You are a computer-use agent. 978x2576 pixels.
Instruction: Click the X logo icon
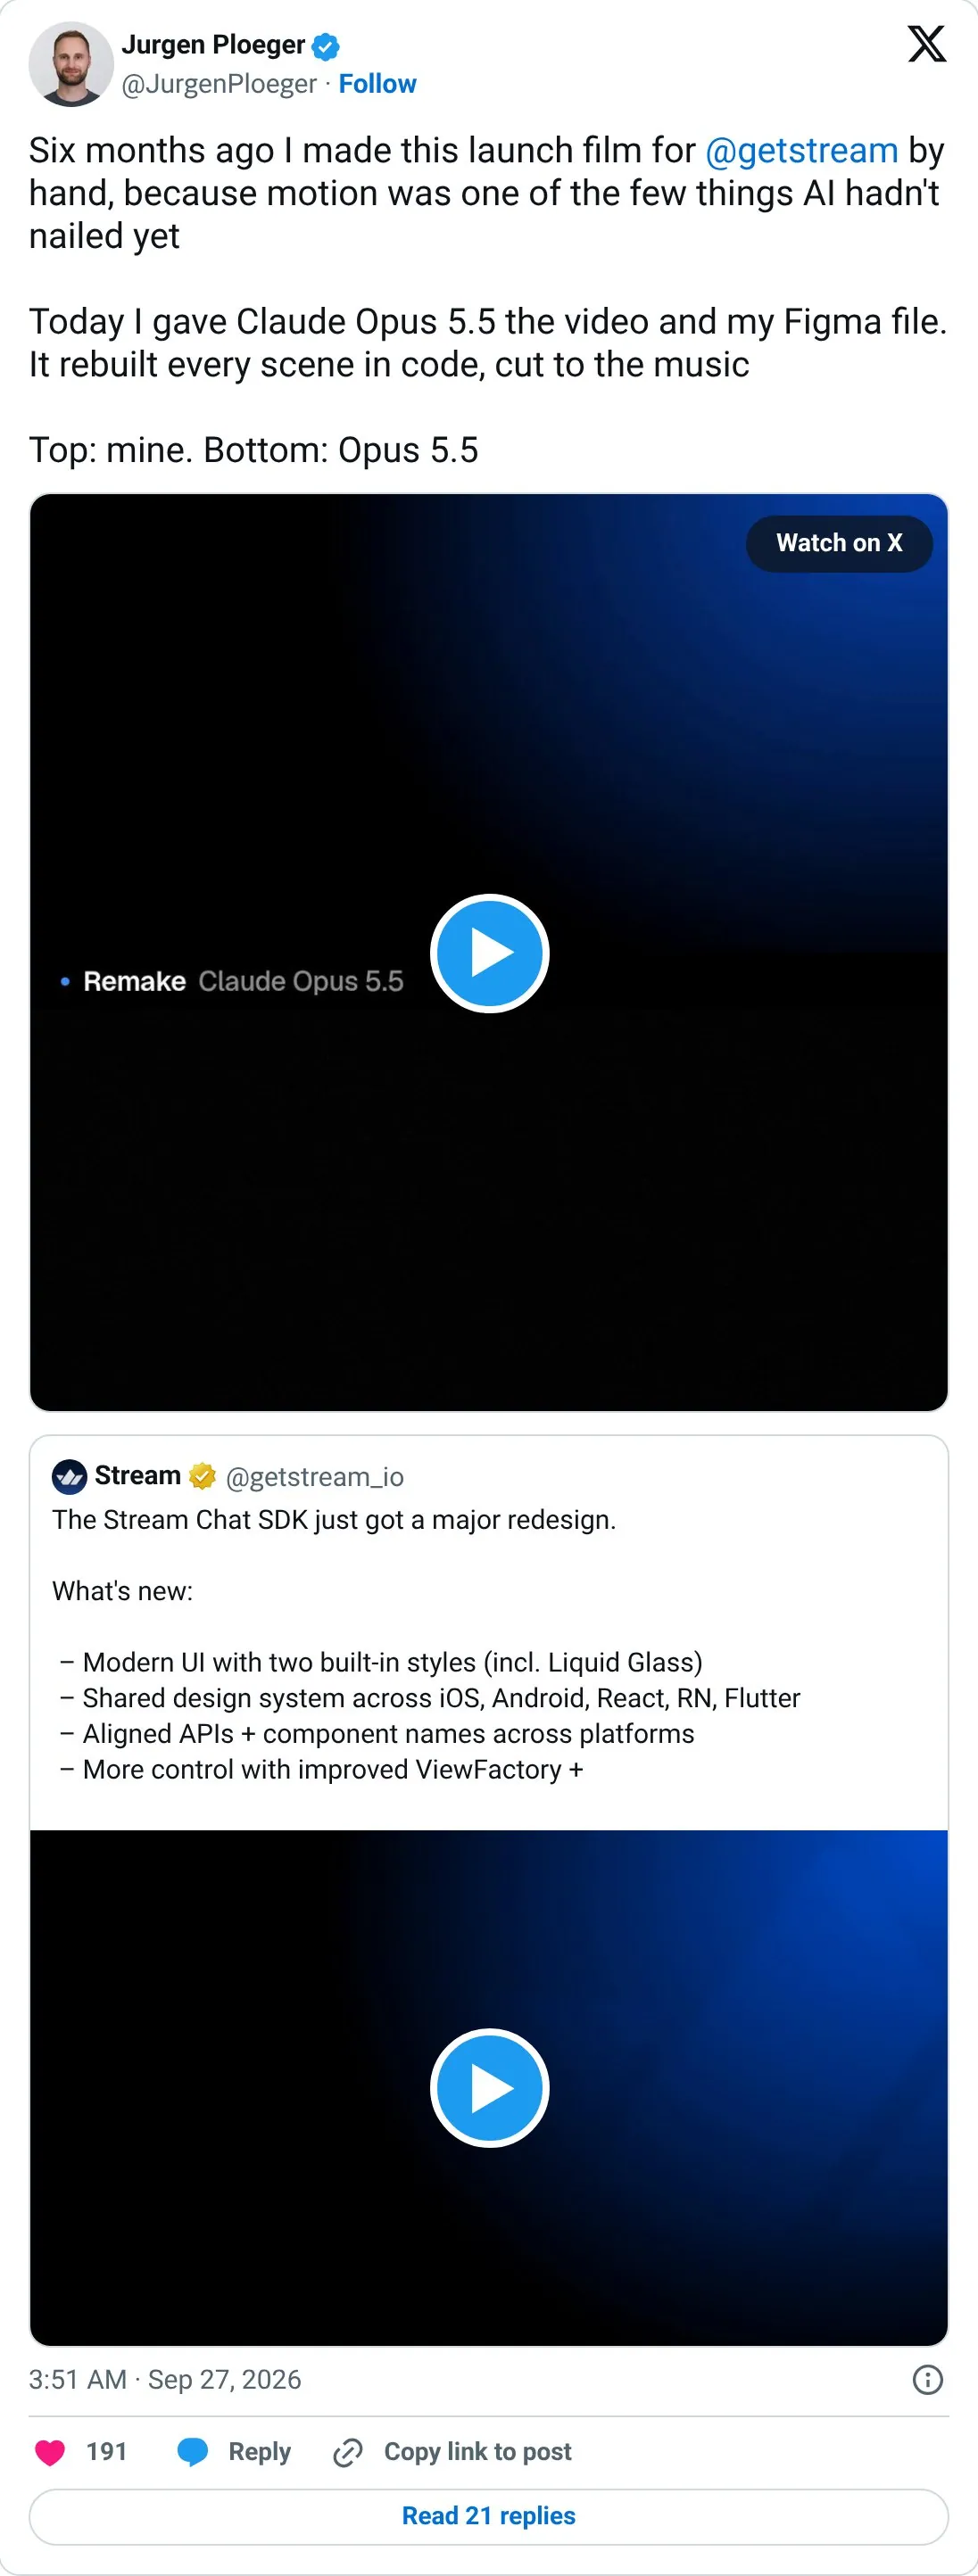pos(926,44)
